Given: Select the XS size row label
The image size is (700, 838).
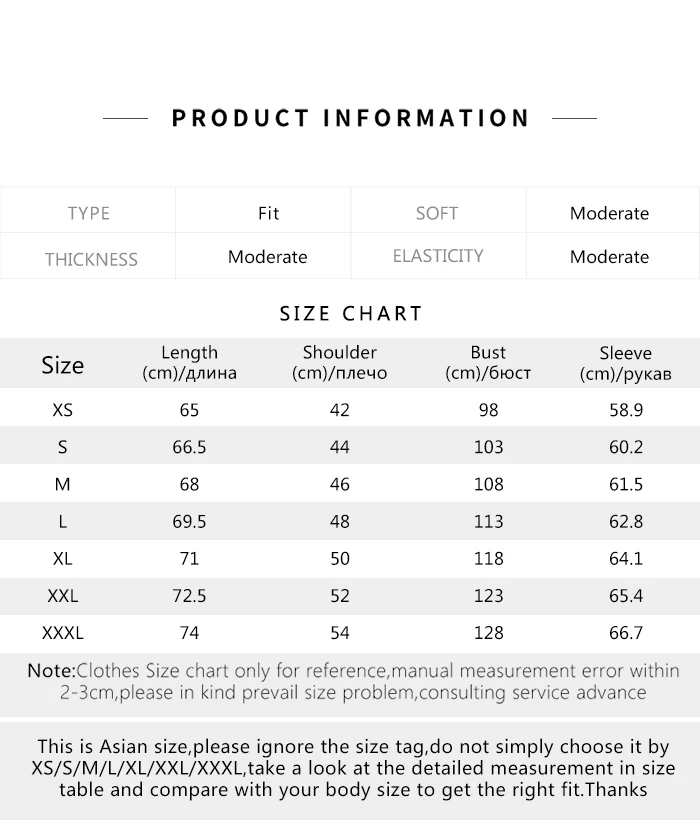Looking at the screenshot, I should tap(62, 410).
